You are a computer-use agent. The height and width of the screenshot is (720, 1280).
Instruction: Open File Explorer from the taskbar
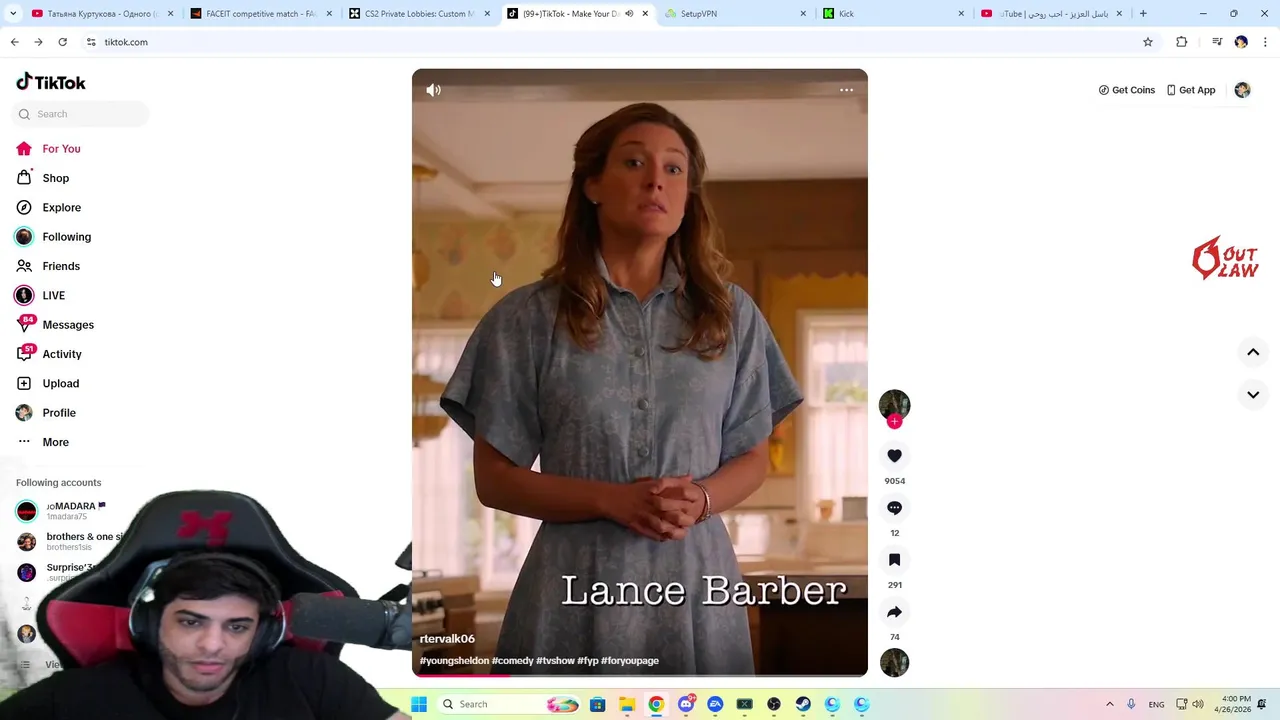[x=627, y=704]
